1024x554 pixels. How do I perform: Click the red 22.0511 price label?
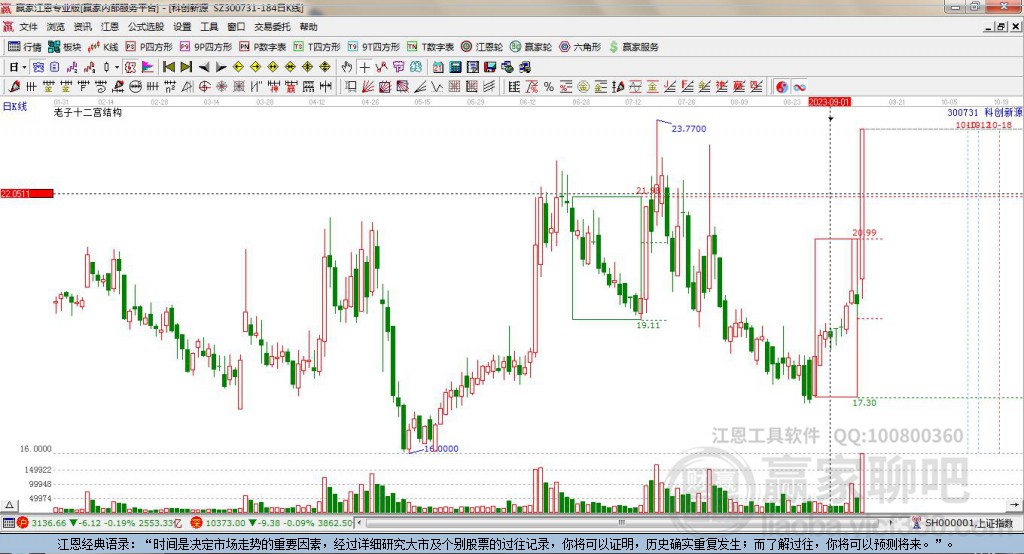coord(27,193)
